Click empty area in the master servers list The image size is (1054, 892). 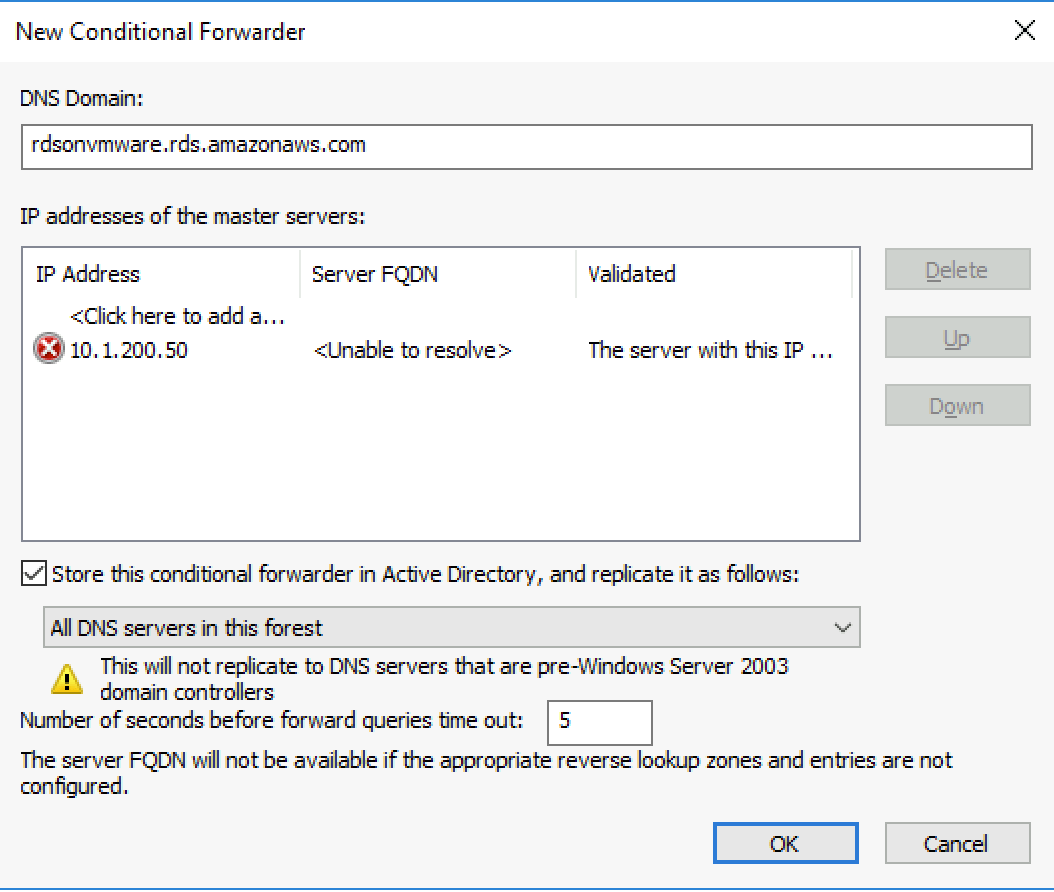[440, 460]
